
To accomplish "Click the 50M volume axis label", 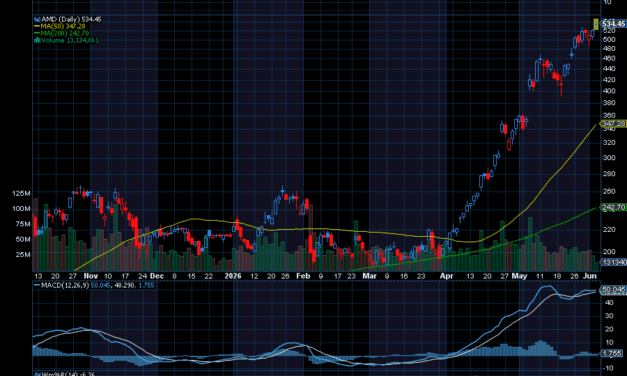I will coord(23,239).
